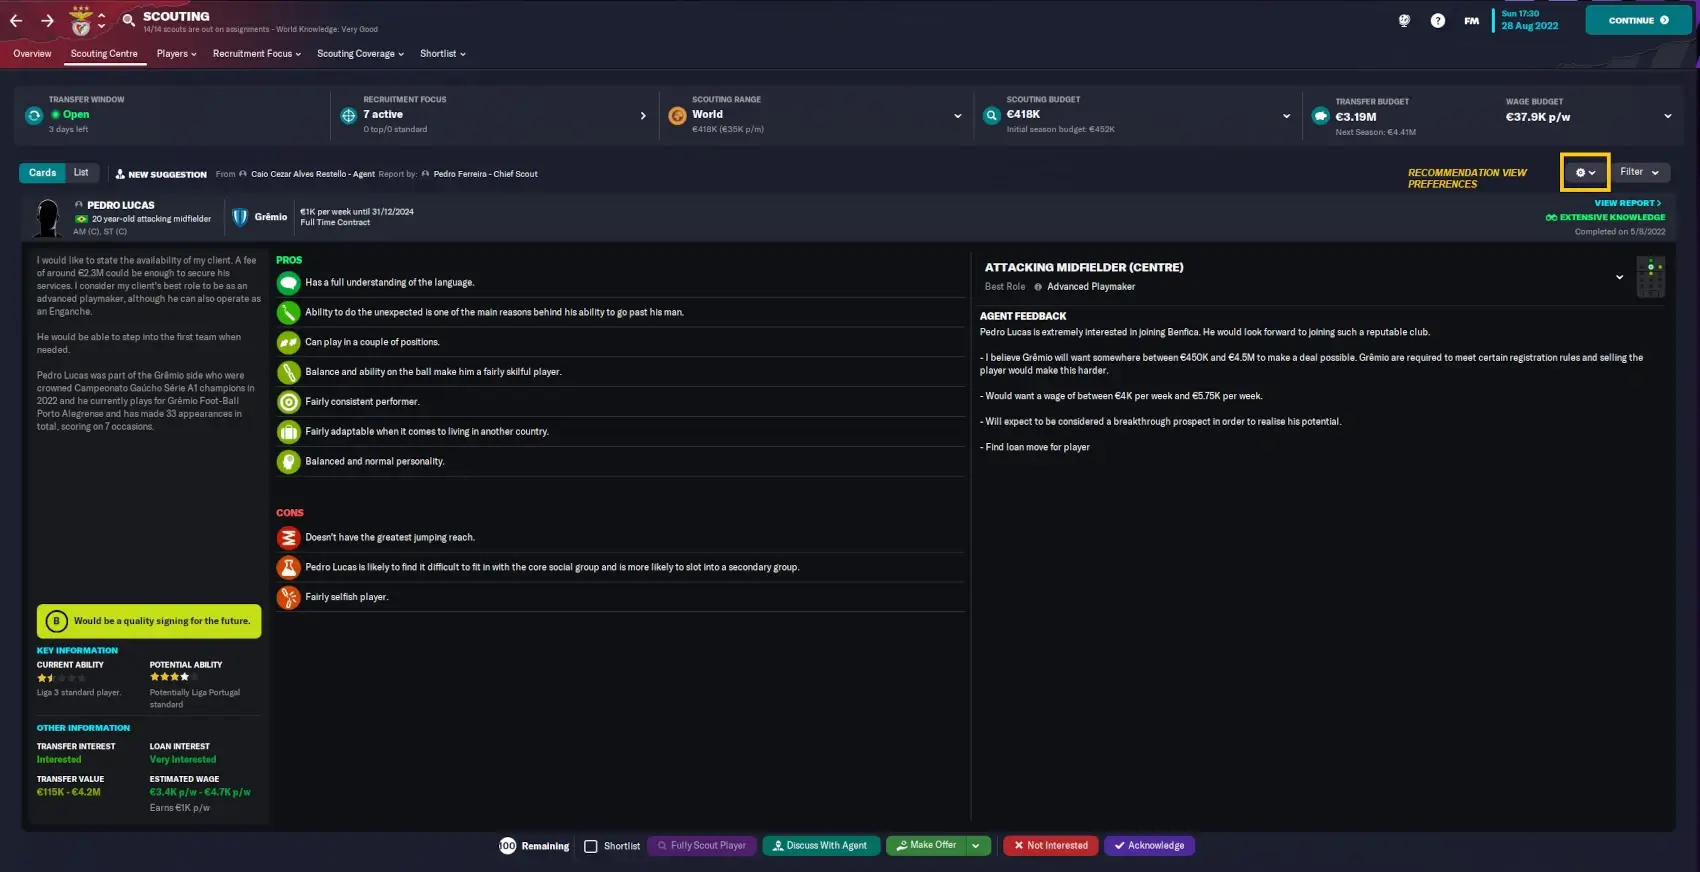Click the social group con icon
Image resolution: width=1700 pixels, height=872 pixels.
click(x=288, y=567)
